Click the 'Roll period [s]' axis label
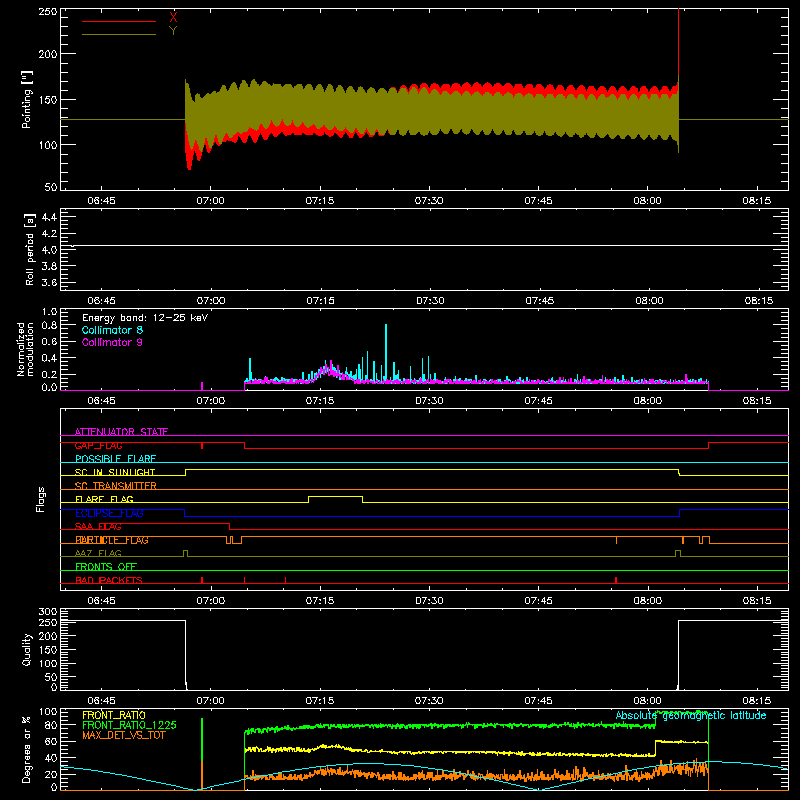 [x=30, y=249]
